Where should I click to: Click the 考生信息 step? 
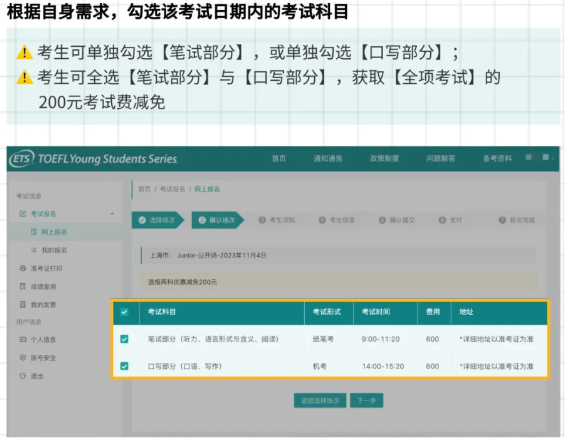pyautogui.click(x=337, y=220)
